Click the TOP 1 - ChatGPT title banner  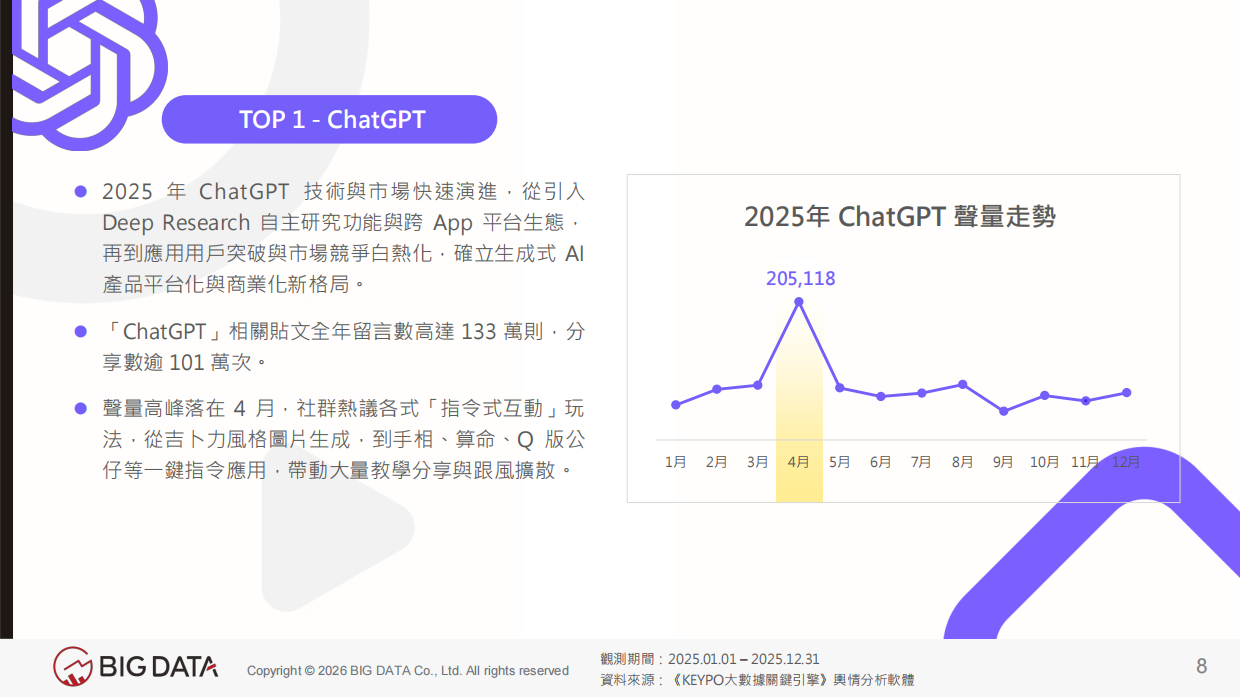pyautogui.click(x=329, y=120)
